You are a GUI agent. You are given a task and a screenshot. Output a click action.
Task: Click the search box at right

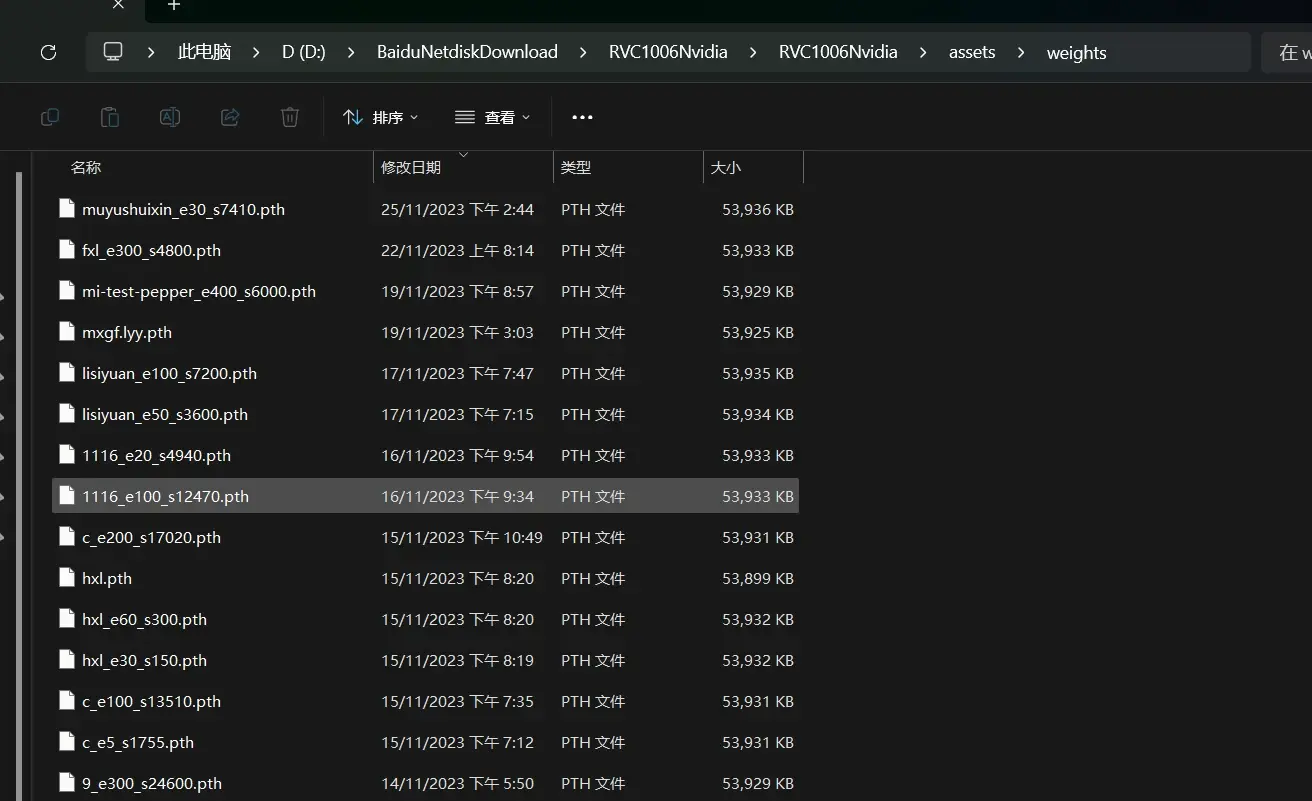pos(1288,52)
